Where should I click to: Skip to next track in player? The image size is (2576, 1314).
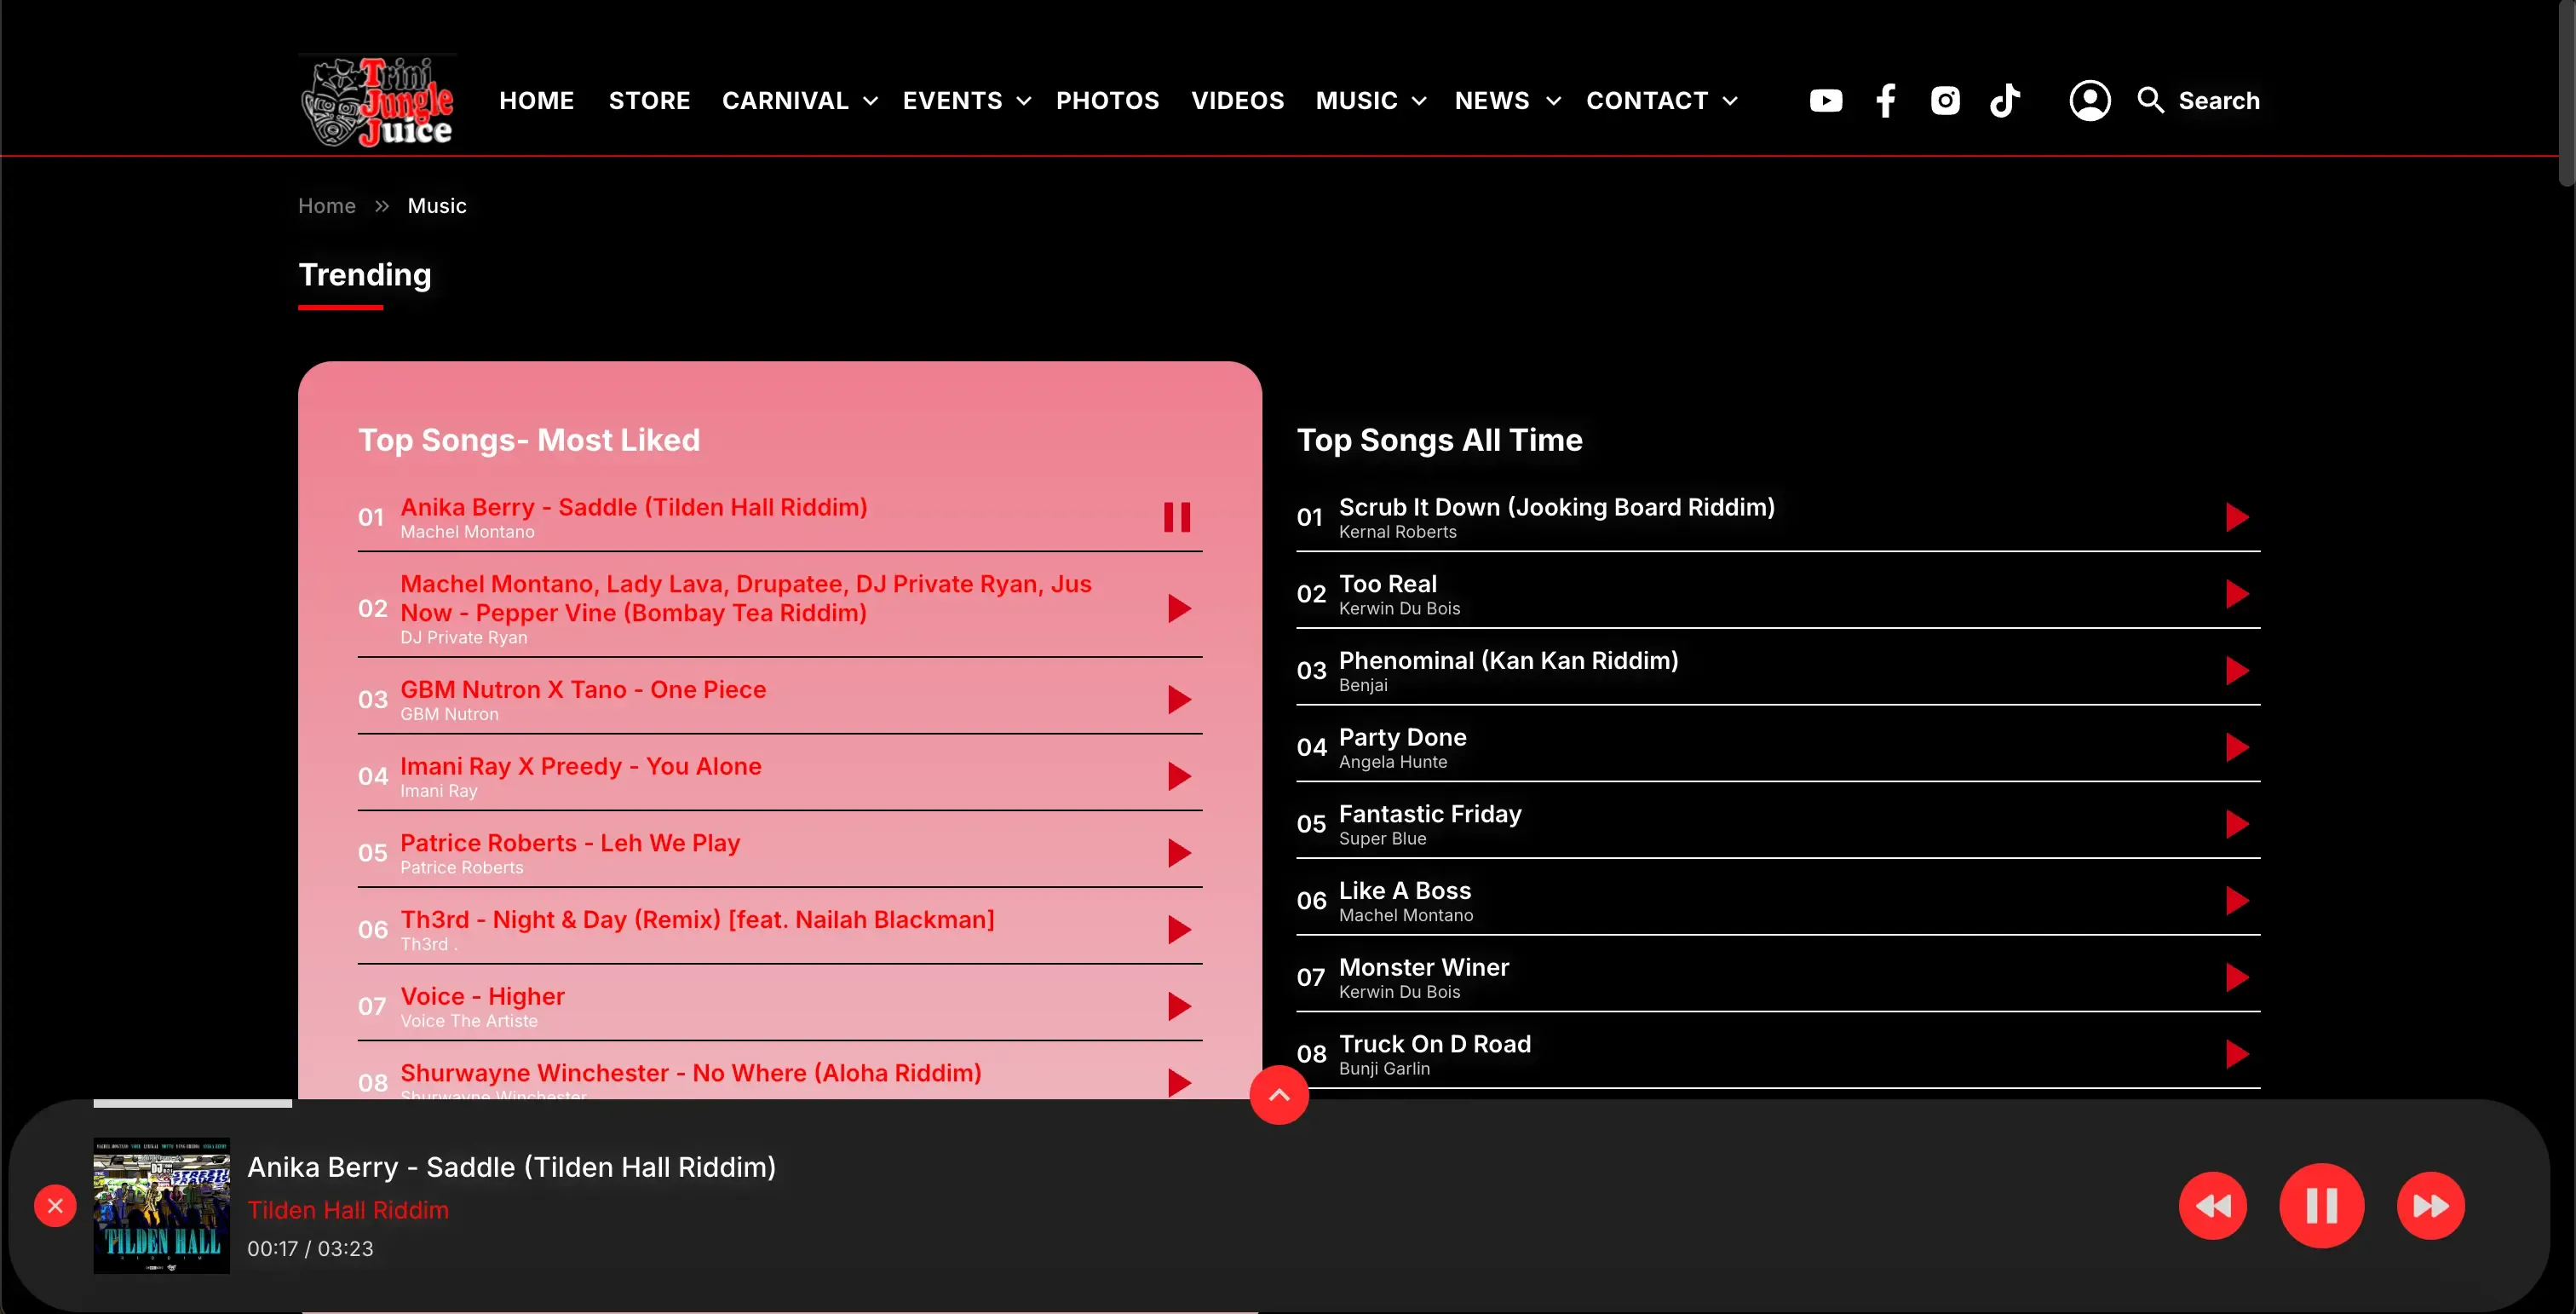[2430, 1206]
